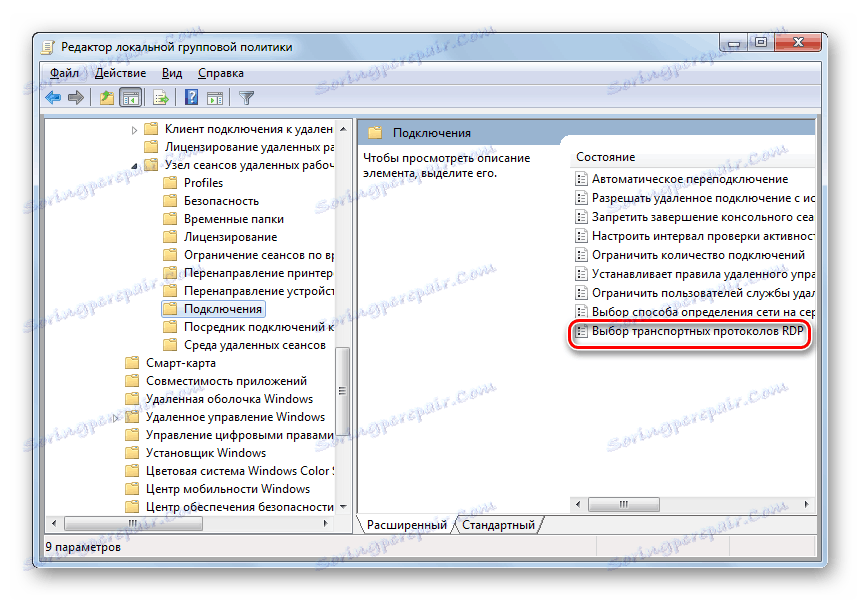
Task: Switch to the Стандартный tab
Action: [498, 525]
